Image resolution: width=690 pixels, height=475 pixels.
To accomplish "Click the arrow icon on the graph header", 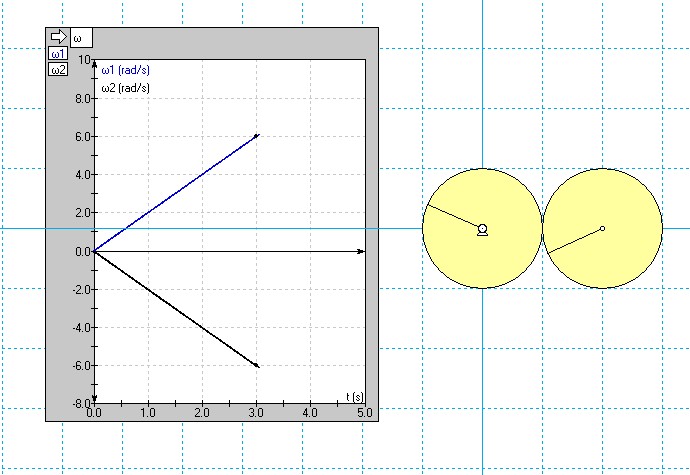I will click(x=57, y=37).
